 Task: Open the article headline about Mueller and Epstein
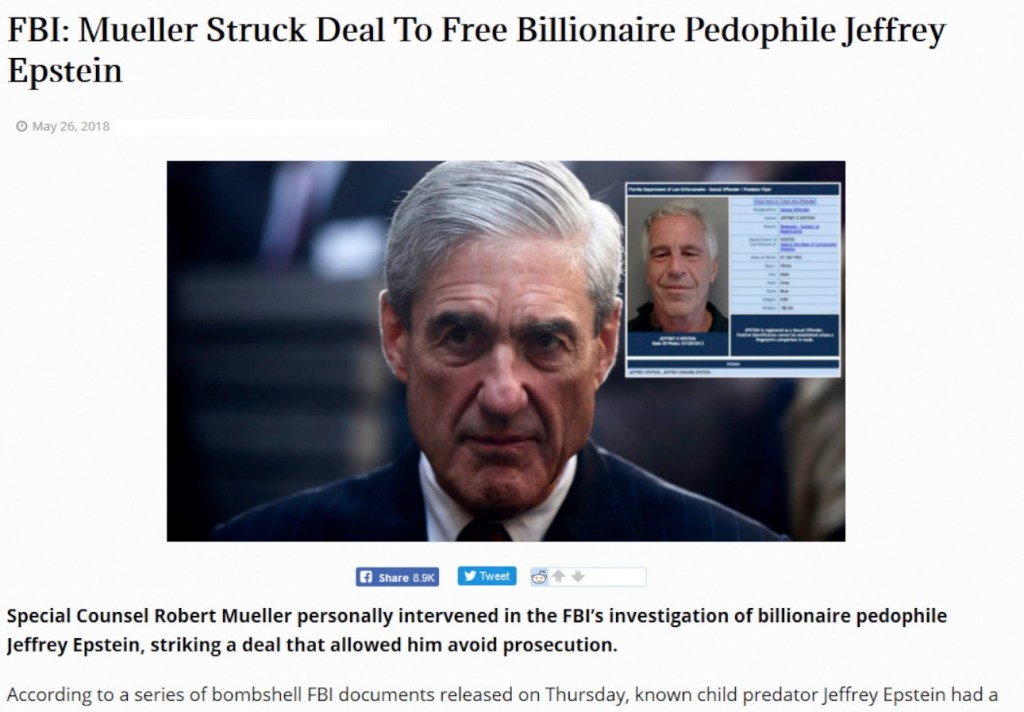tap(476, 50)
